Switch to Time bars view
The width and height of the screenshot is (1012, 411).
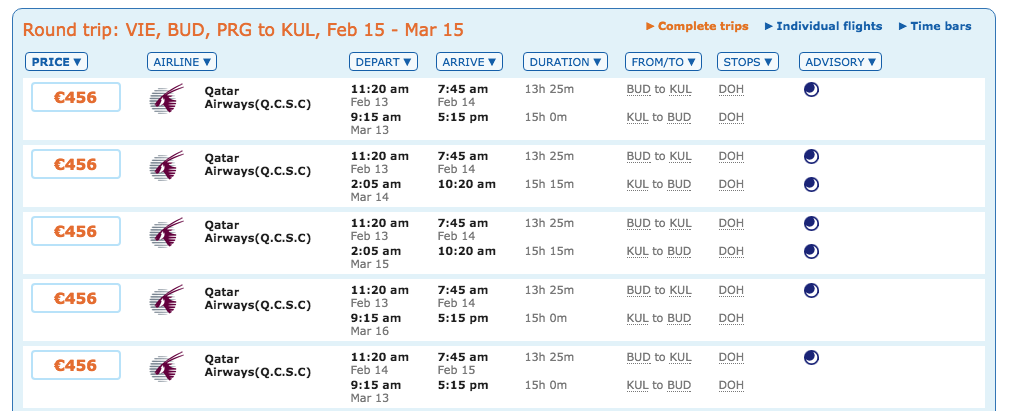[939, 26]
